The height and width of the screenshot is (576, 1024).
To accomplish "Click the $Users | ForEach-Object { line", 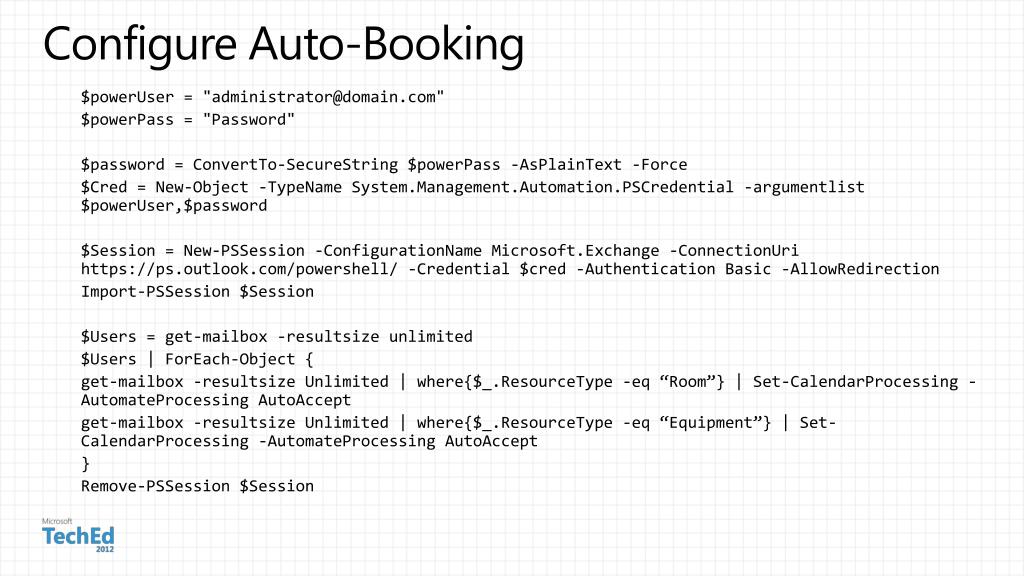I will pos(197,359).
